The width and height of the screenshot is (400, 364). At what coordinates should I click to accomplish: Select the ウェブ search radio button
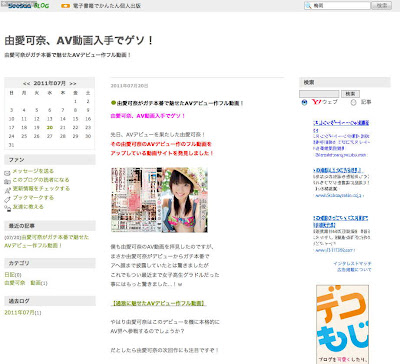(x=304, y=102)
